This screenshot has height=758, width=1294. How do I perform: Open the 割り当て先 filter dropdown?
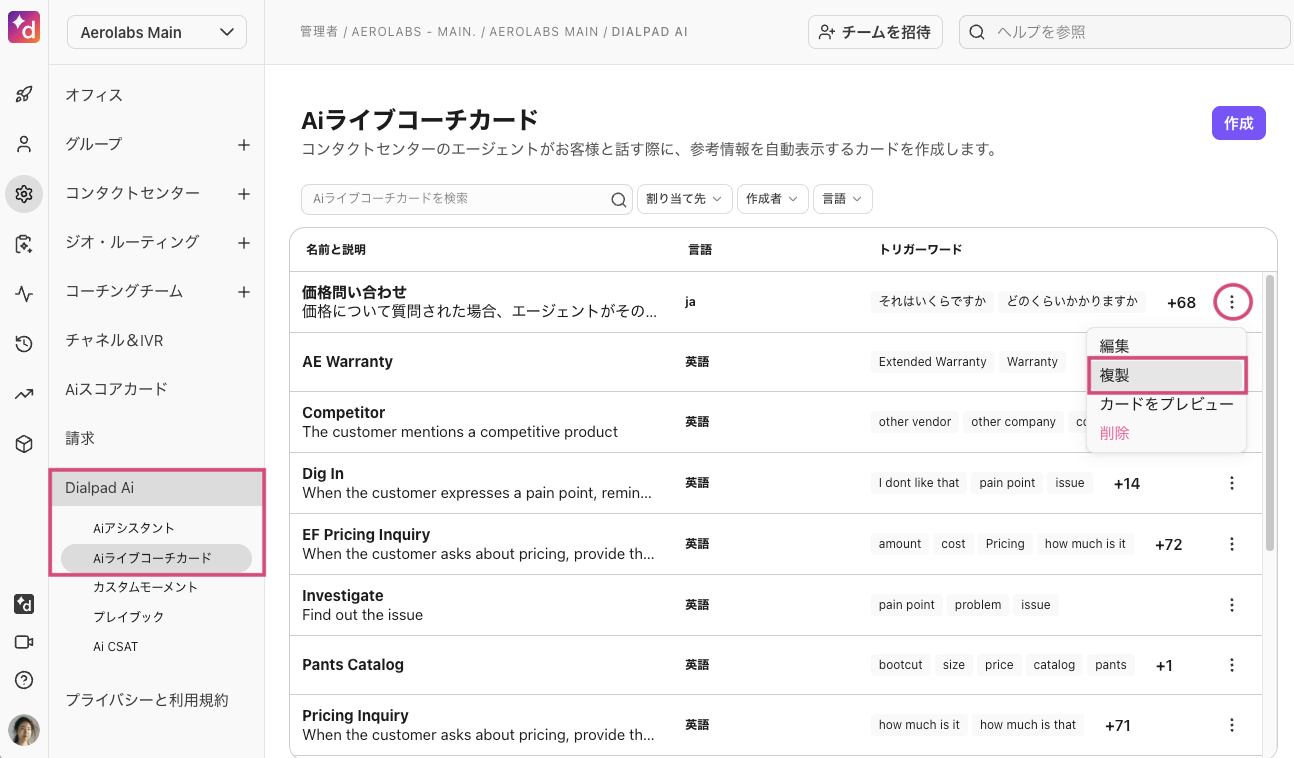pos(684,199)
